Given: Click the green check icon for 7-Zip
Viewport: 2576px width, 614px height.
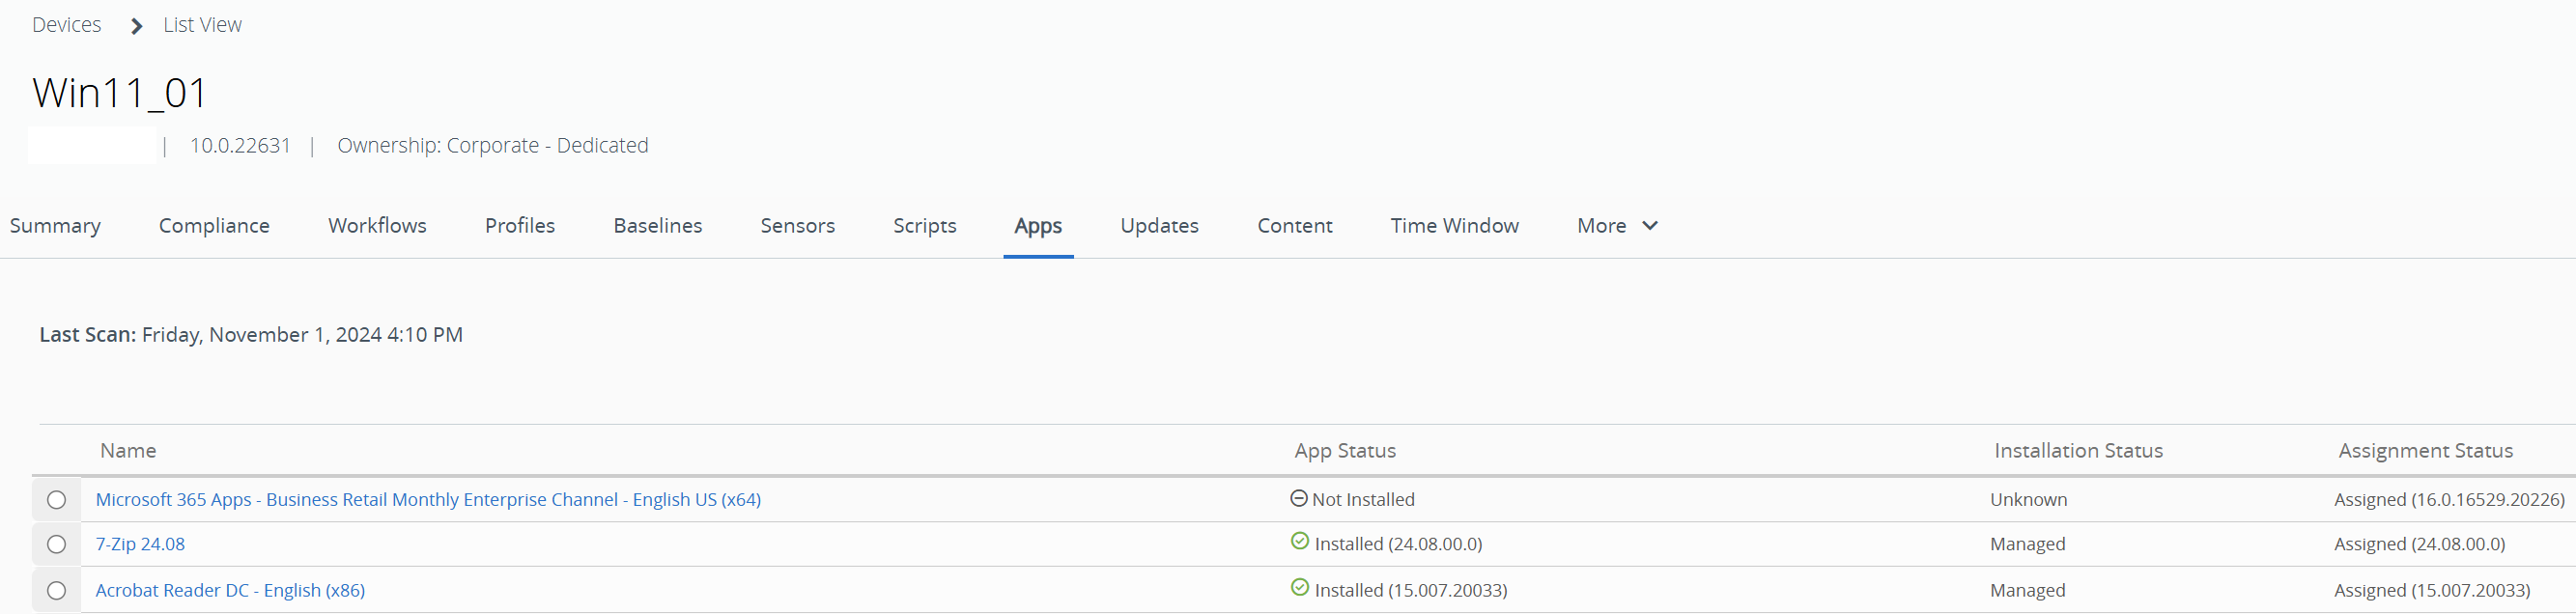Looking at the screenshot, I should coord(1299,541).
